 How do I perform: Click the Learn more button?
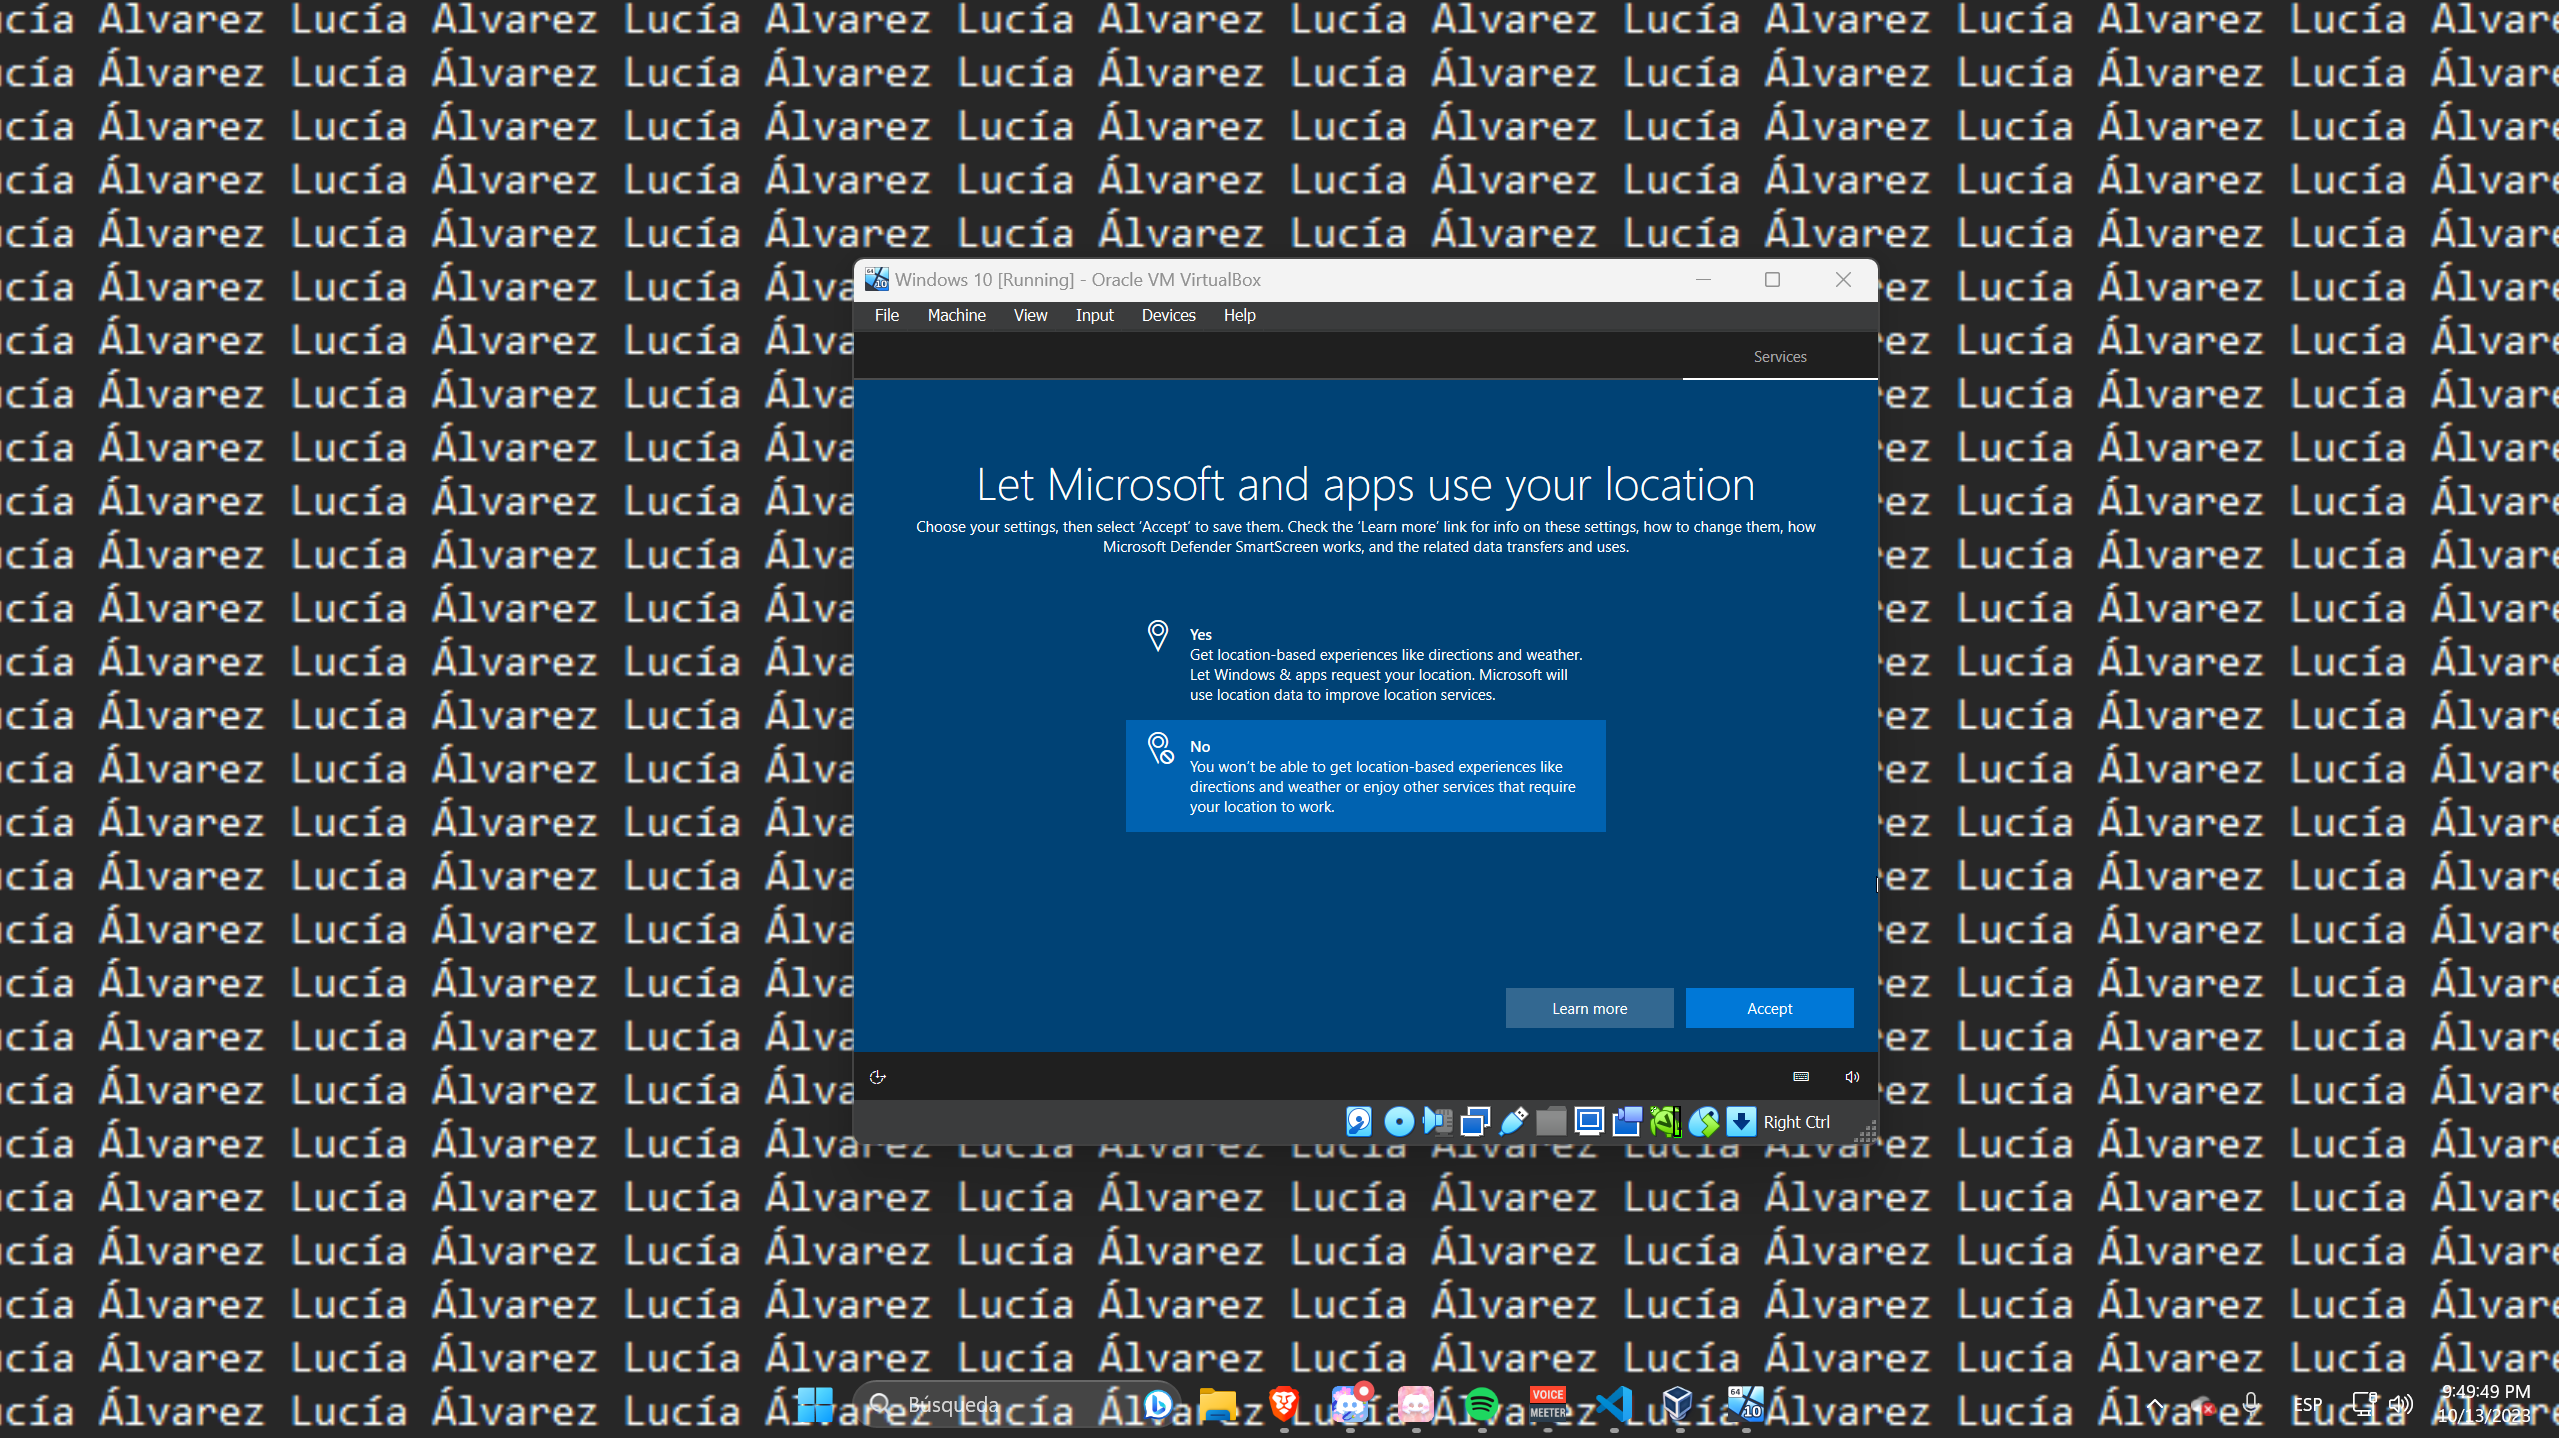(1589, 1008)
